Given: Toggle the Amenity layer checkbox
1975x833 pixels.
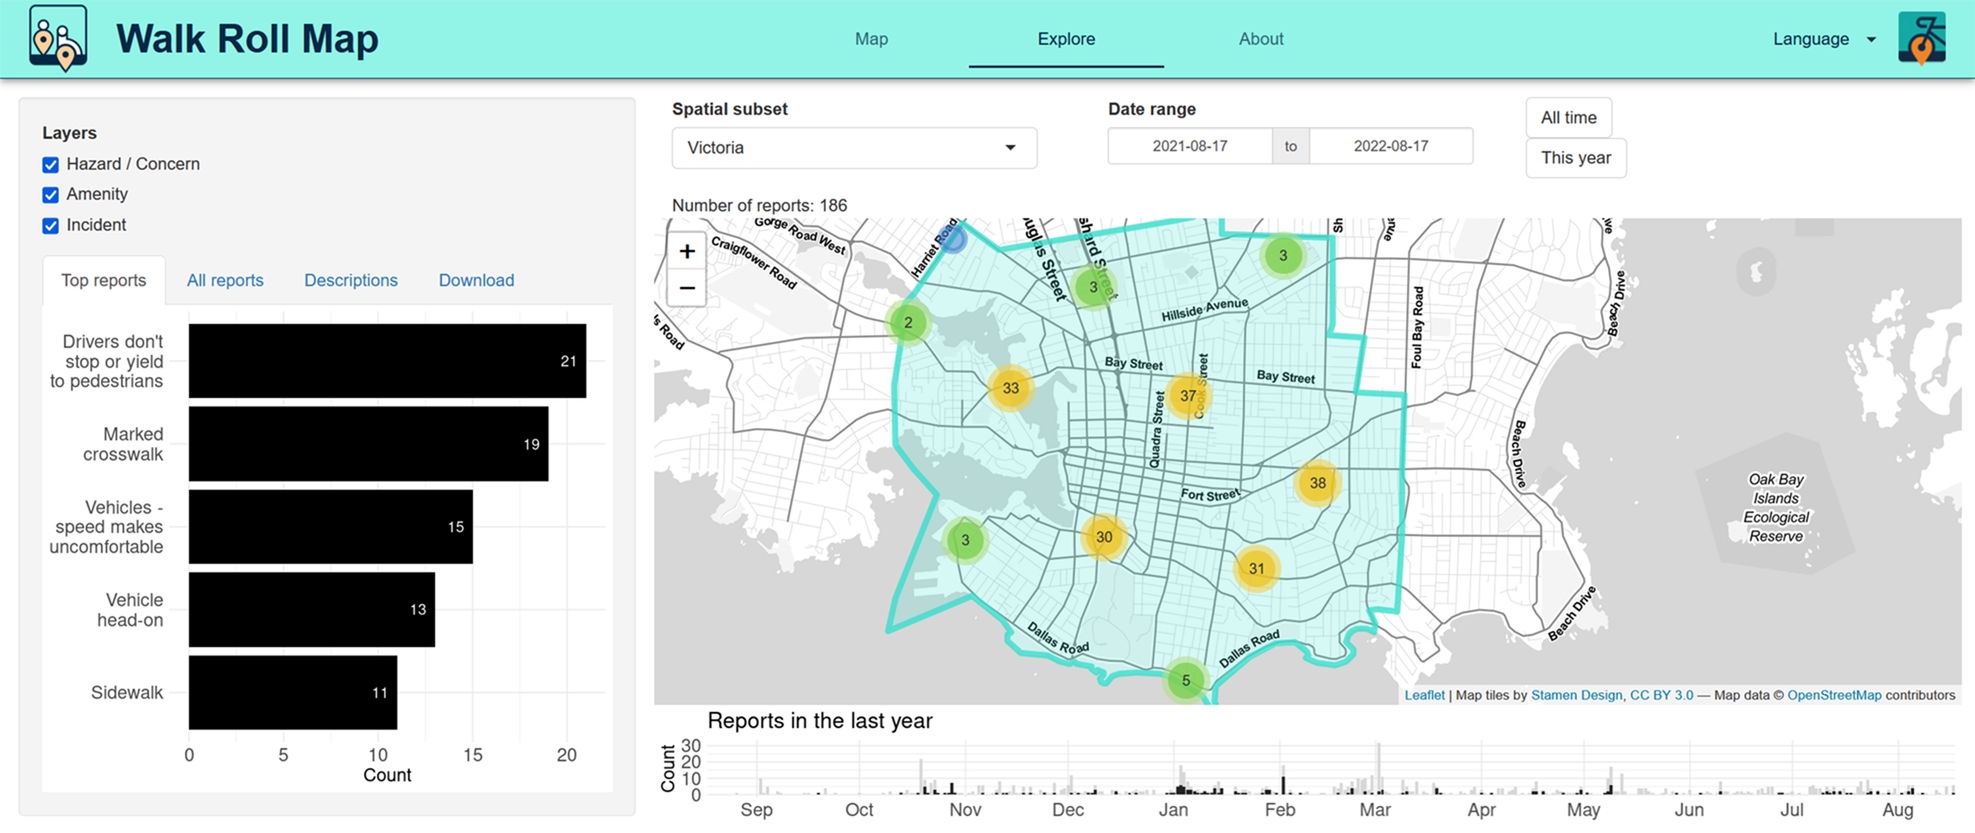Looking at the screenshot, I should pos(51,195).
